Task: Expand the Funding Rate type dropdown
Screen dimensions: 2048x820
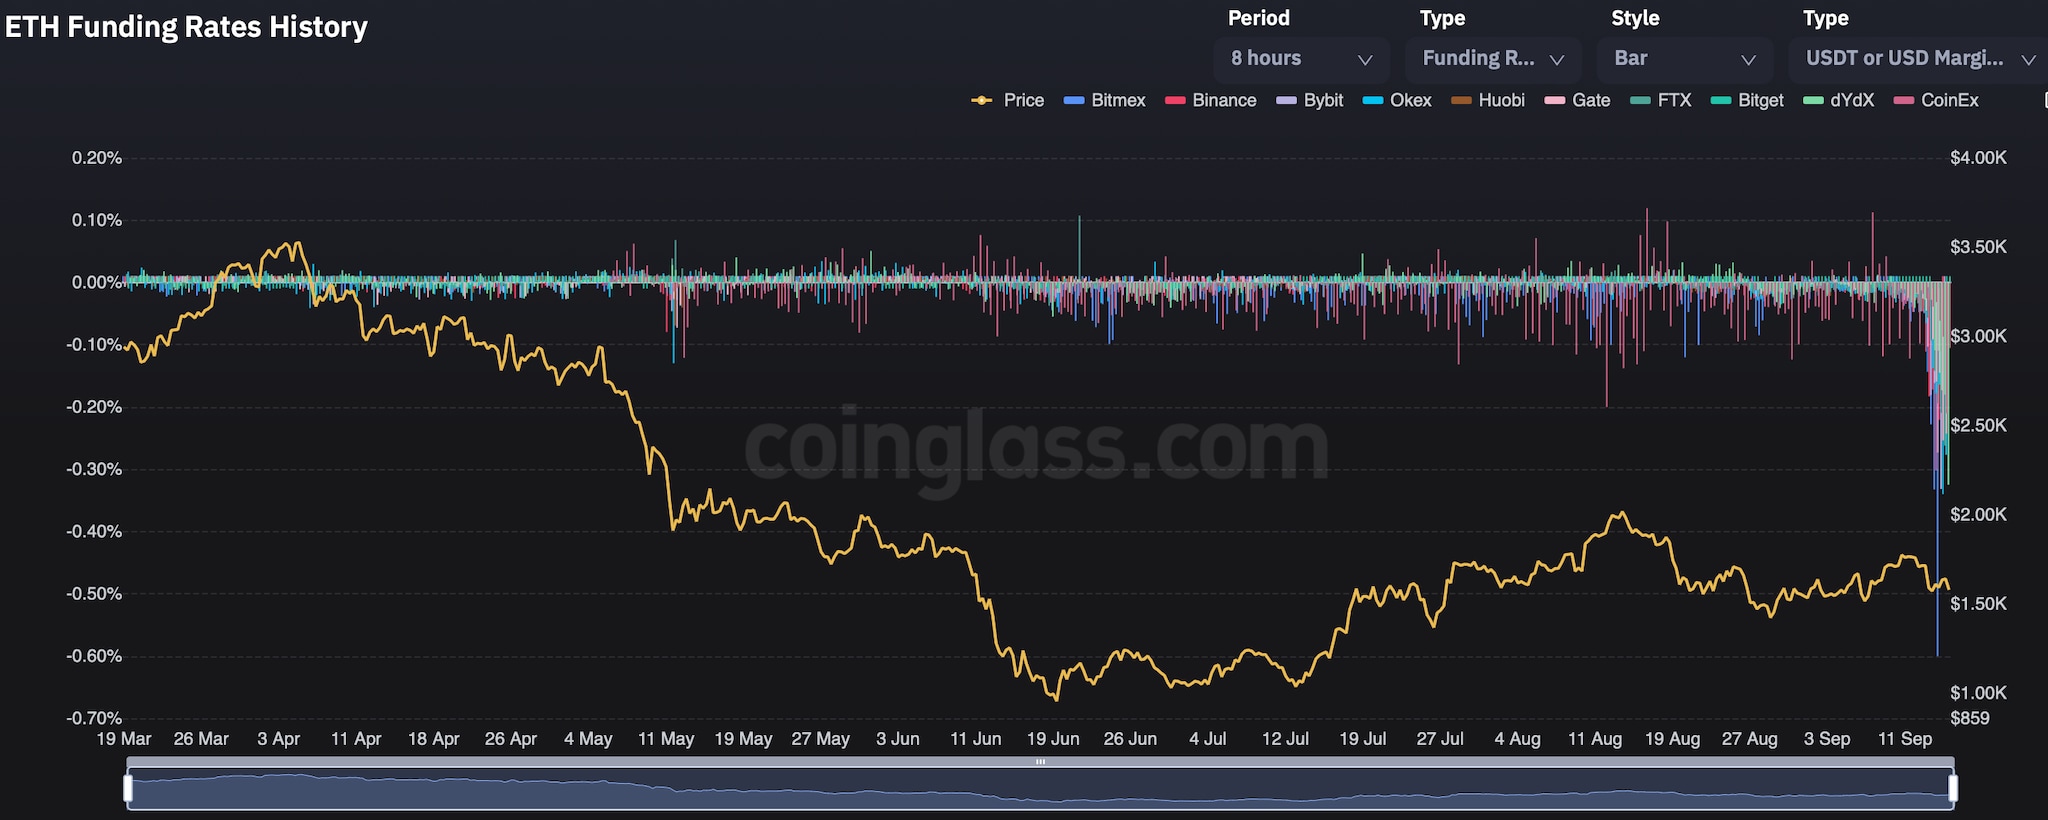Action: point(1492,59)
